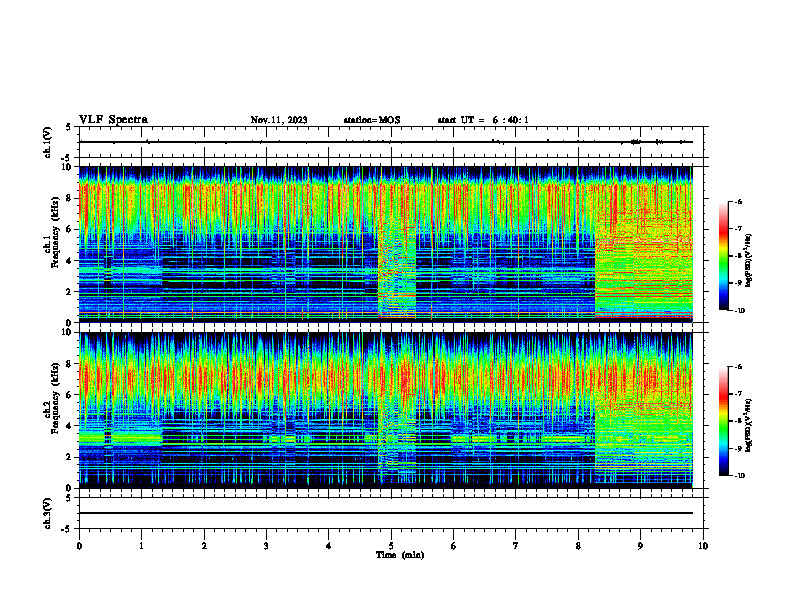This screenshot has width=792, height=612.
Task: Click the "4" kHz tick on ch.2 axis
Action: click(x=68, y=426)
